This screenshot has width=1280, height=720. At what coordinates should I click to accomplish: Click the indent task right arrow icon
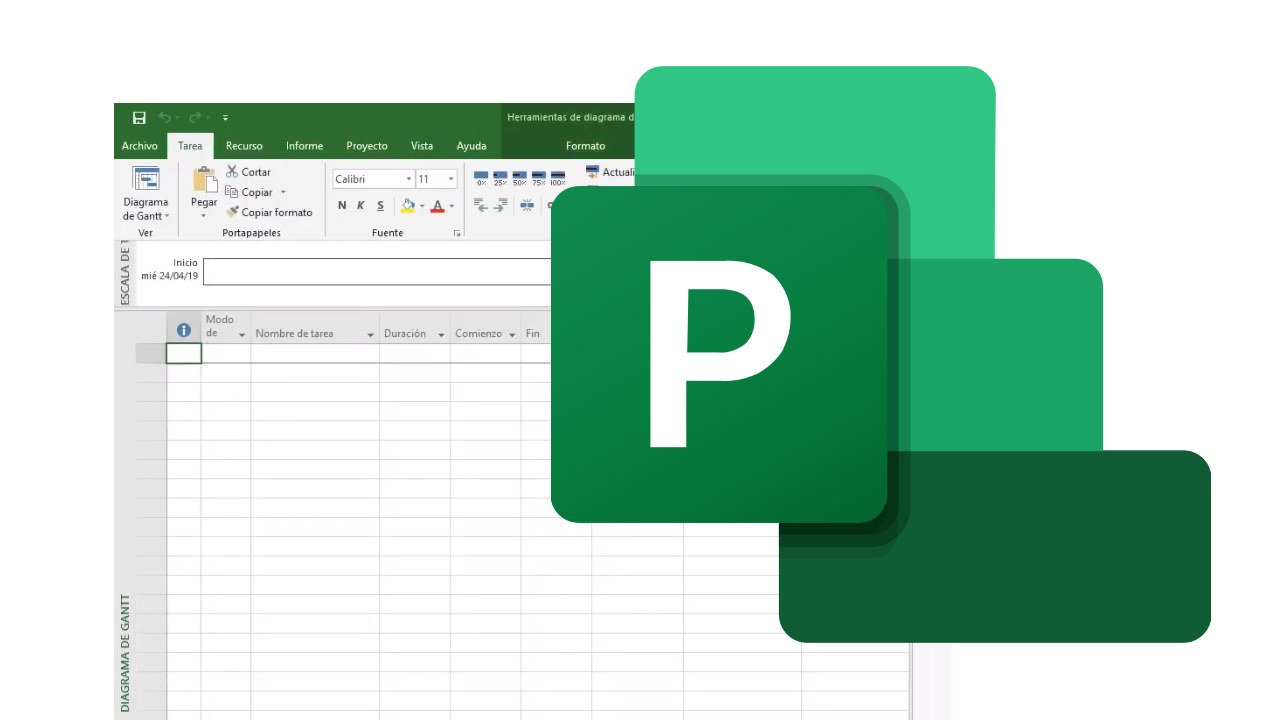[x=499, y=205]
